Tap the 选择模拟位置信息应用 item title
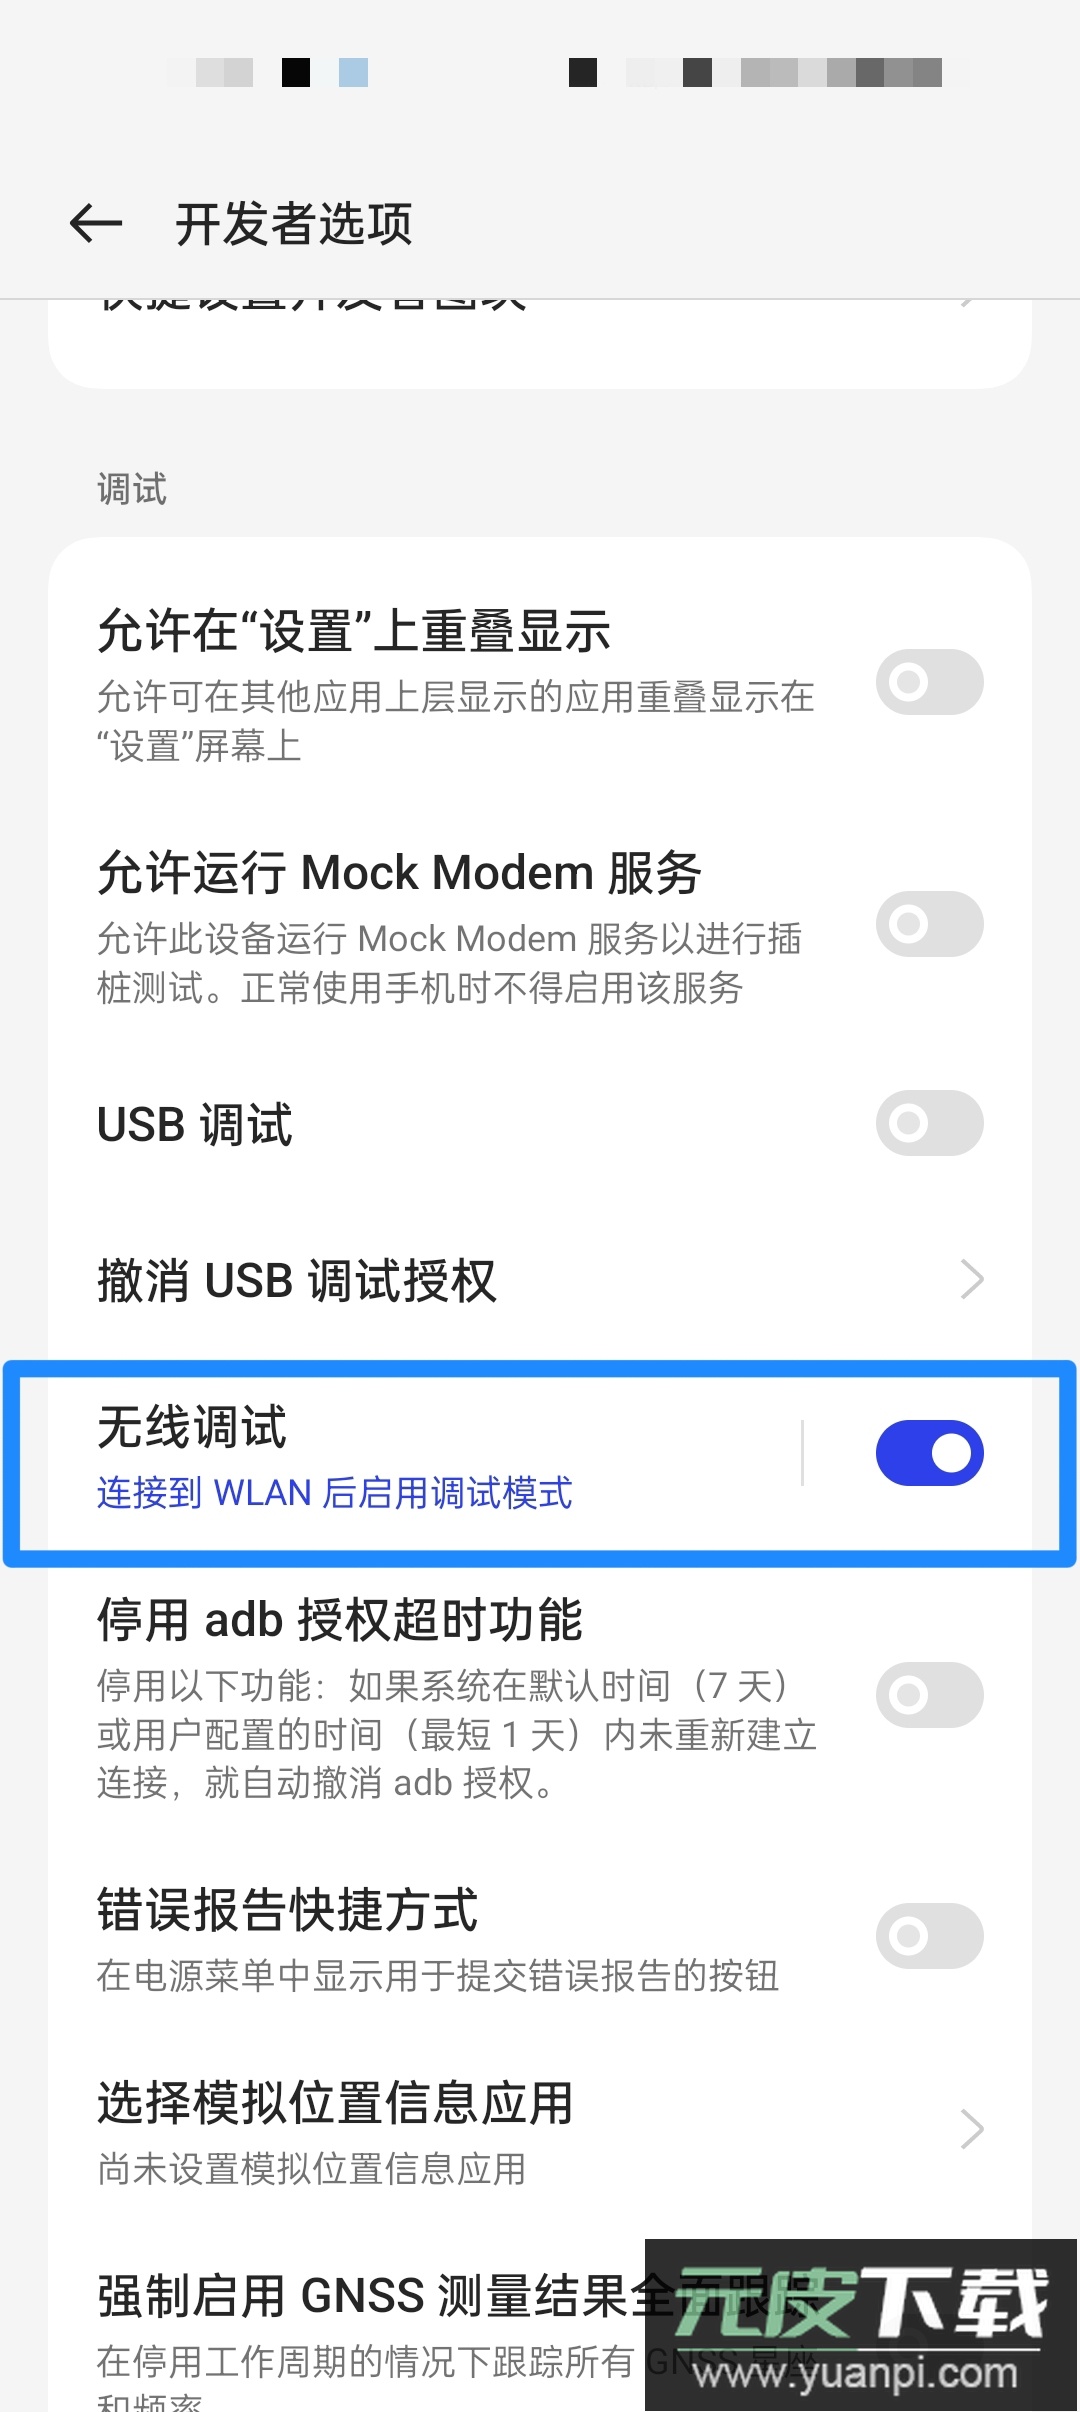 (335, 2102)
